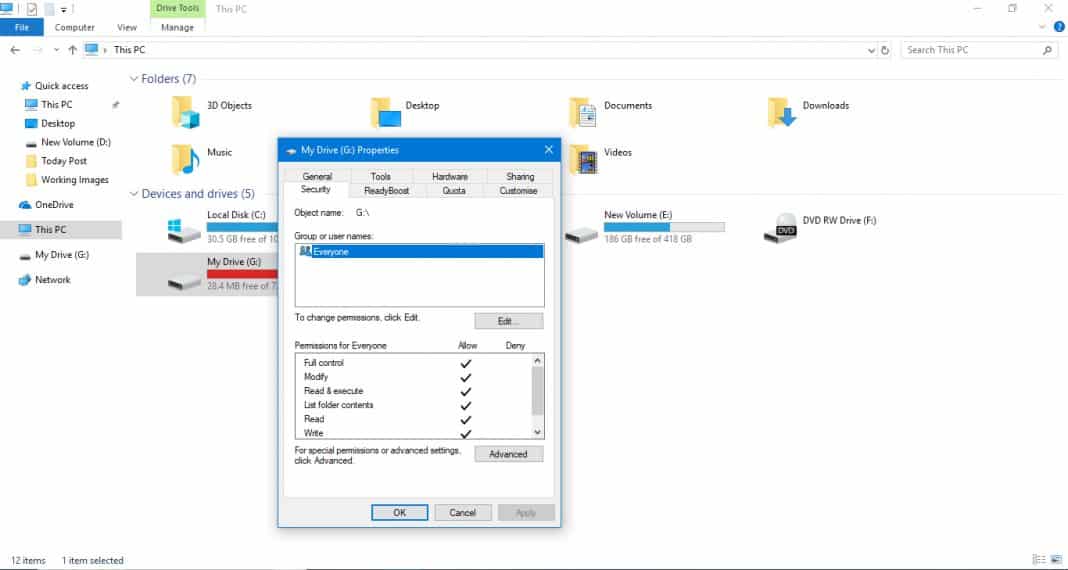Open the explorer help icon

(x=1059, y=27)
